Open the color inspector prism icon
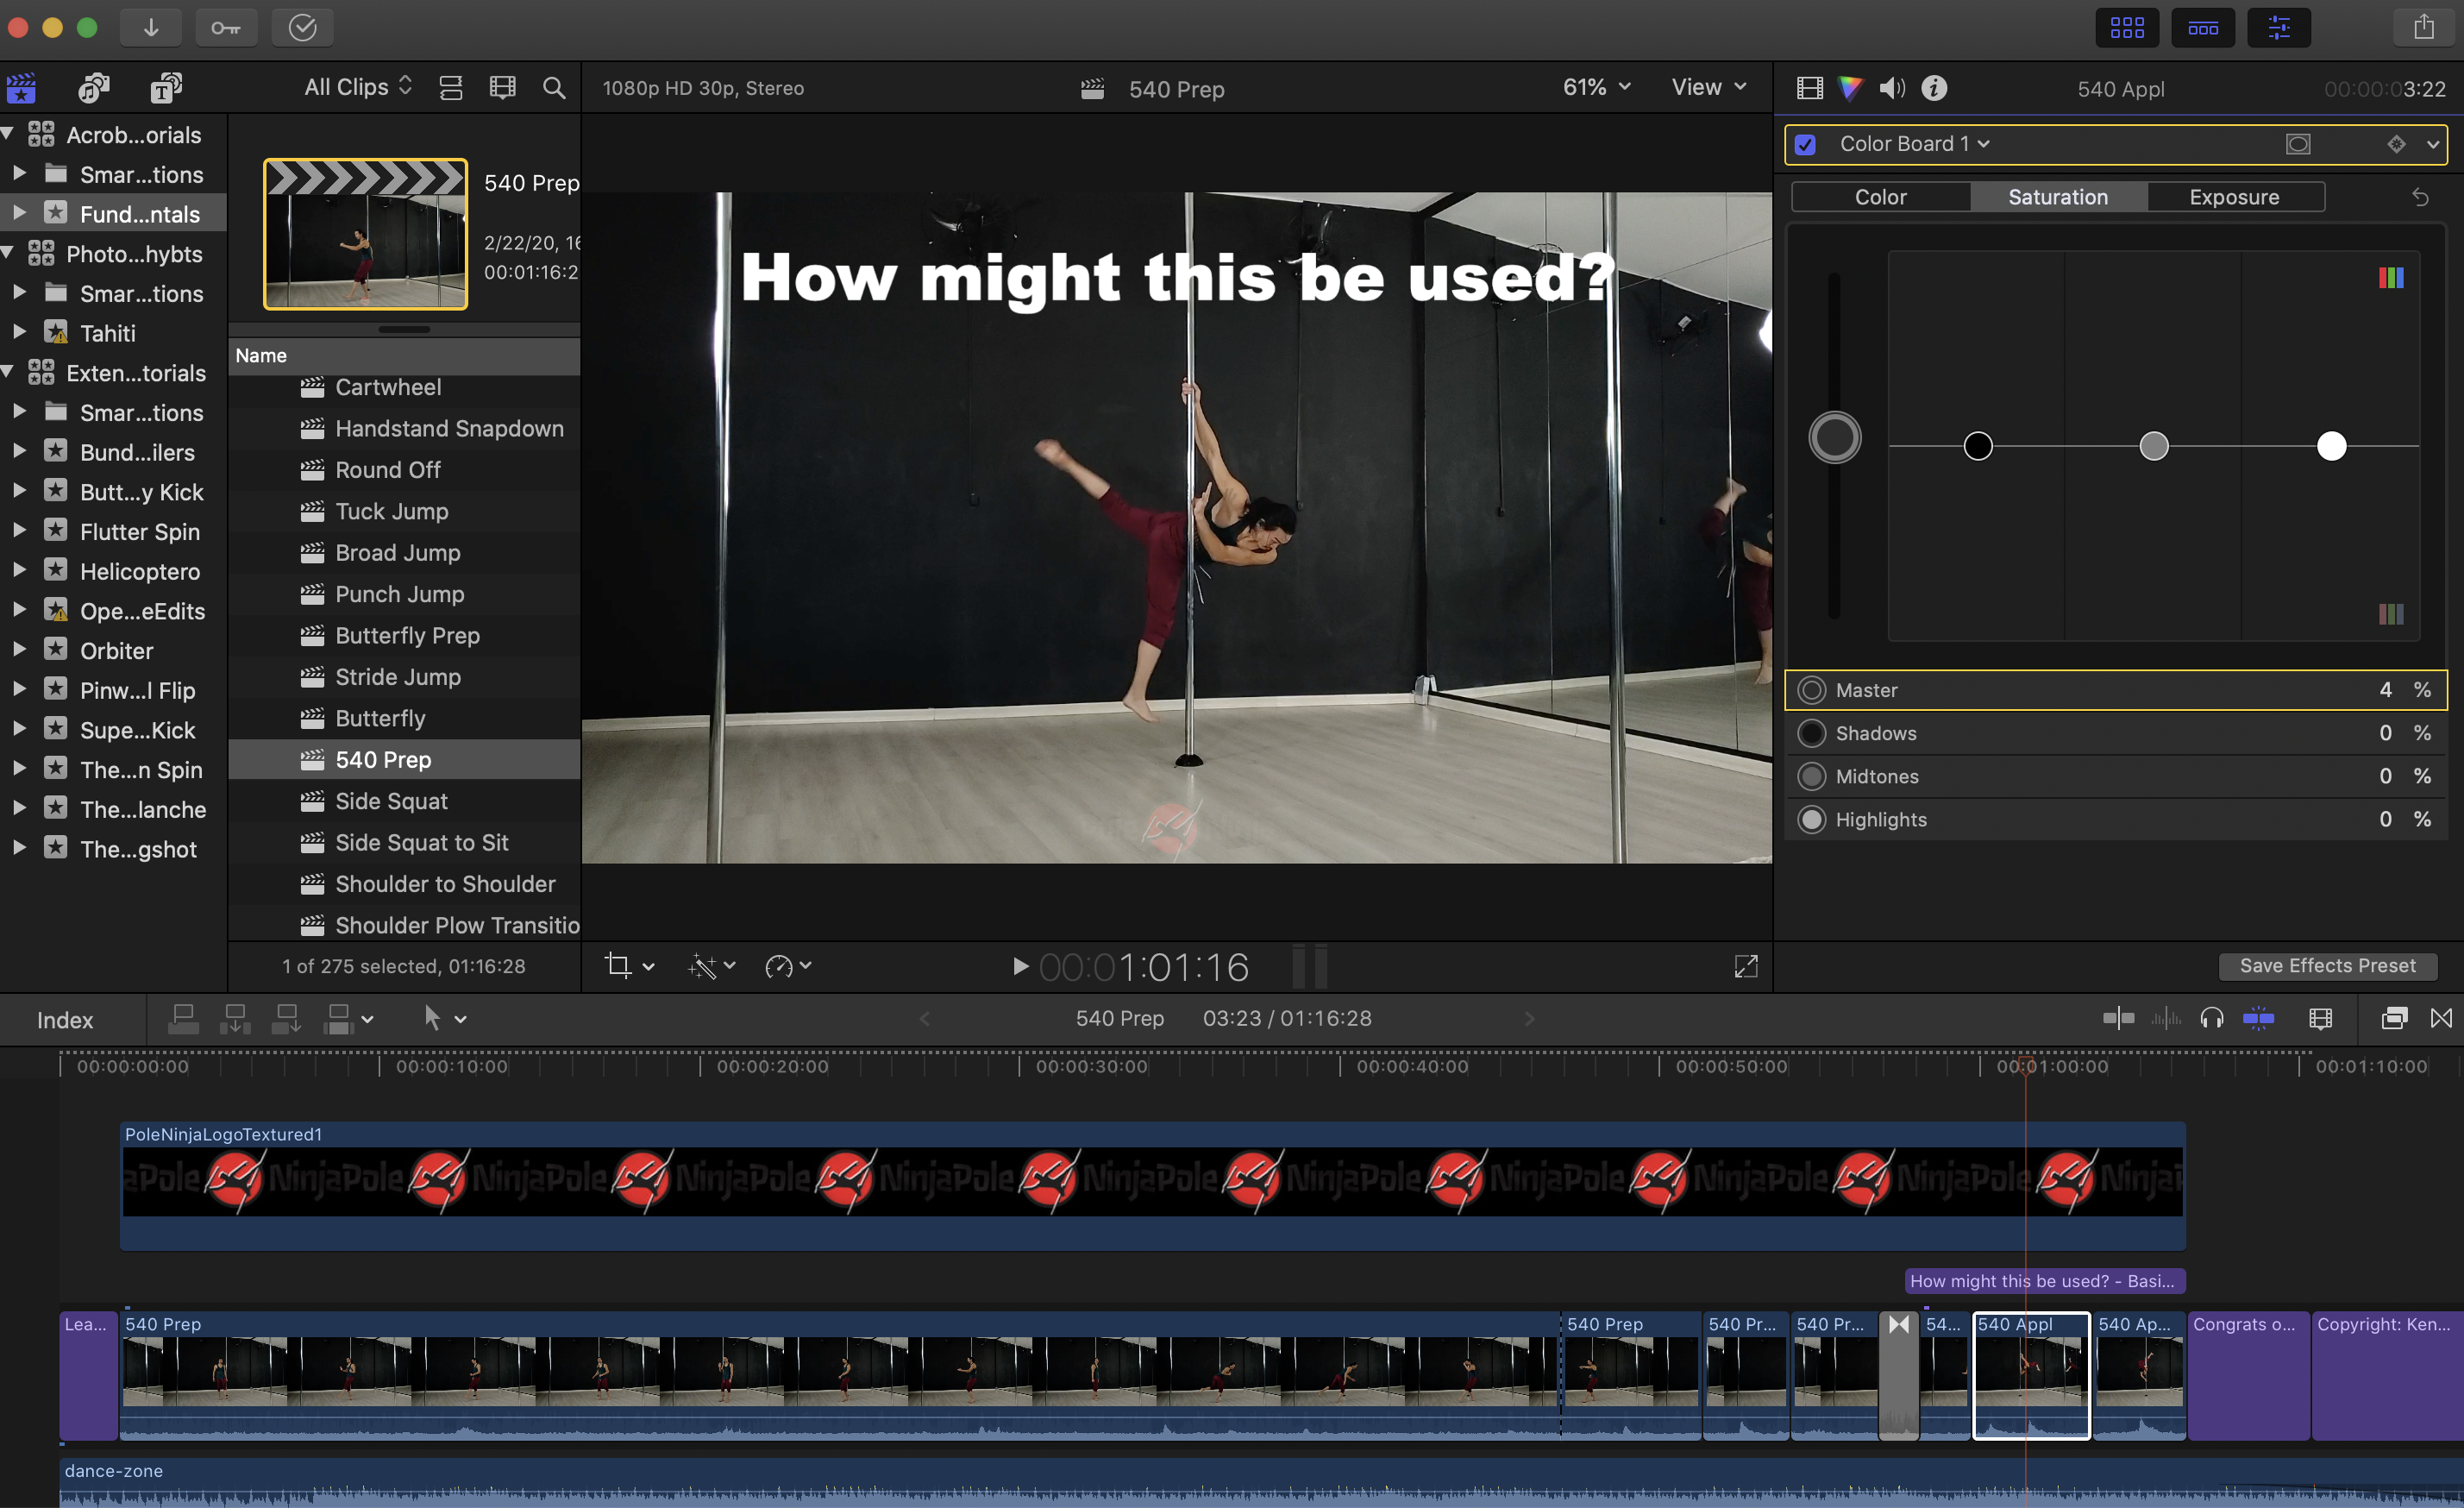 point(1850,88)
